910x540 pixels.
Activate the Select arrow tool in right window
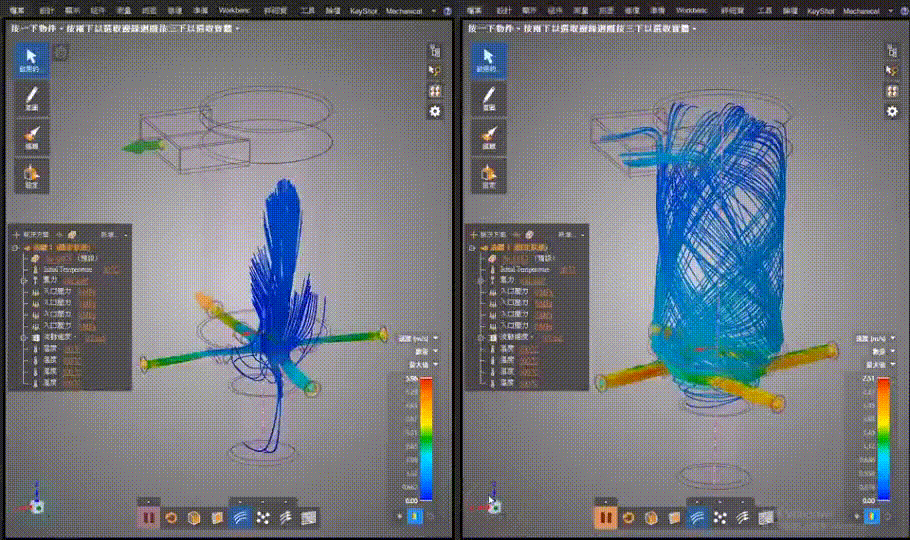[x=488, y=60]
